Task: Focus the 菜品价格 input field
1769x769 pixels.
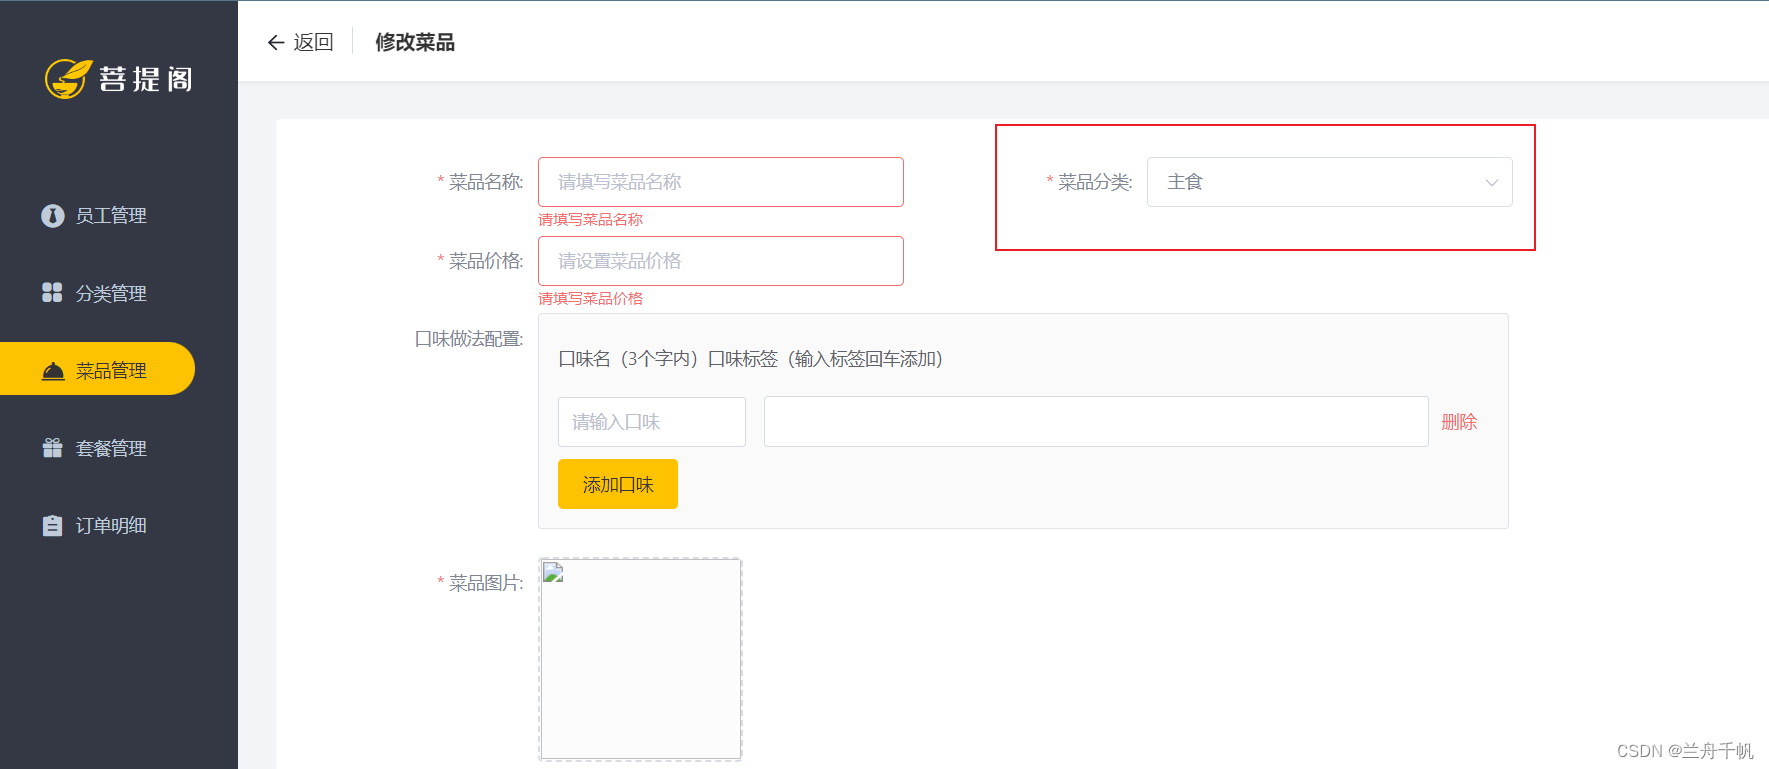Action: 721,261
